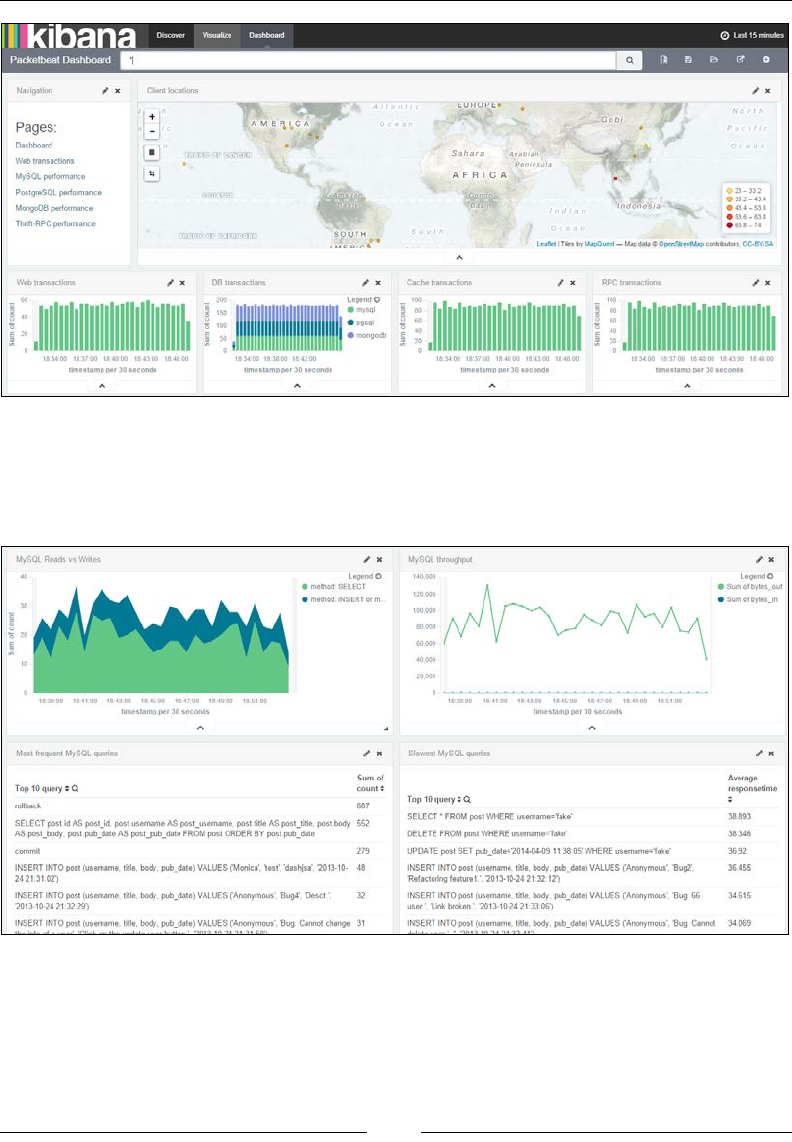Image resolution: width=792 pixels, height=1142 pixels.
Task: Click the Save Dashboard icon
Action: [x=688, y=60]
